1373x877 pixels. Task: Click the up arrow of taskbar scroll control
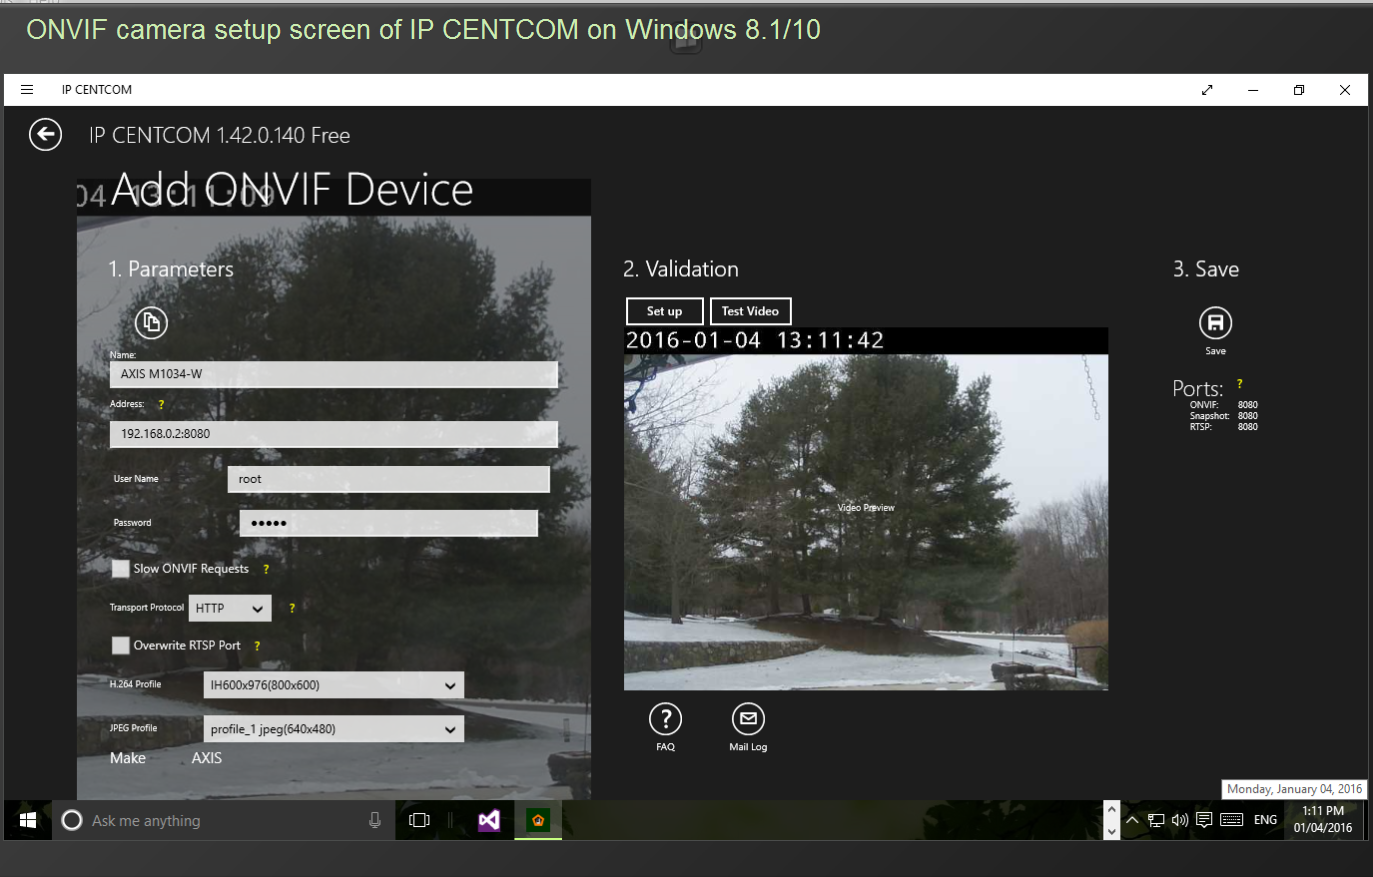pos(1111,809)
